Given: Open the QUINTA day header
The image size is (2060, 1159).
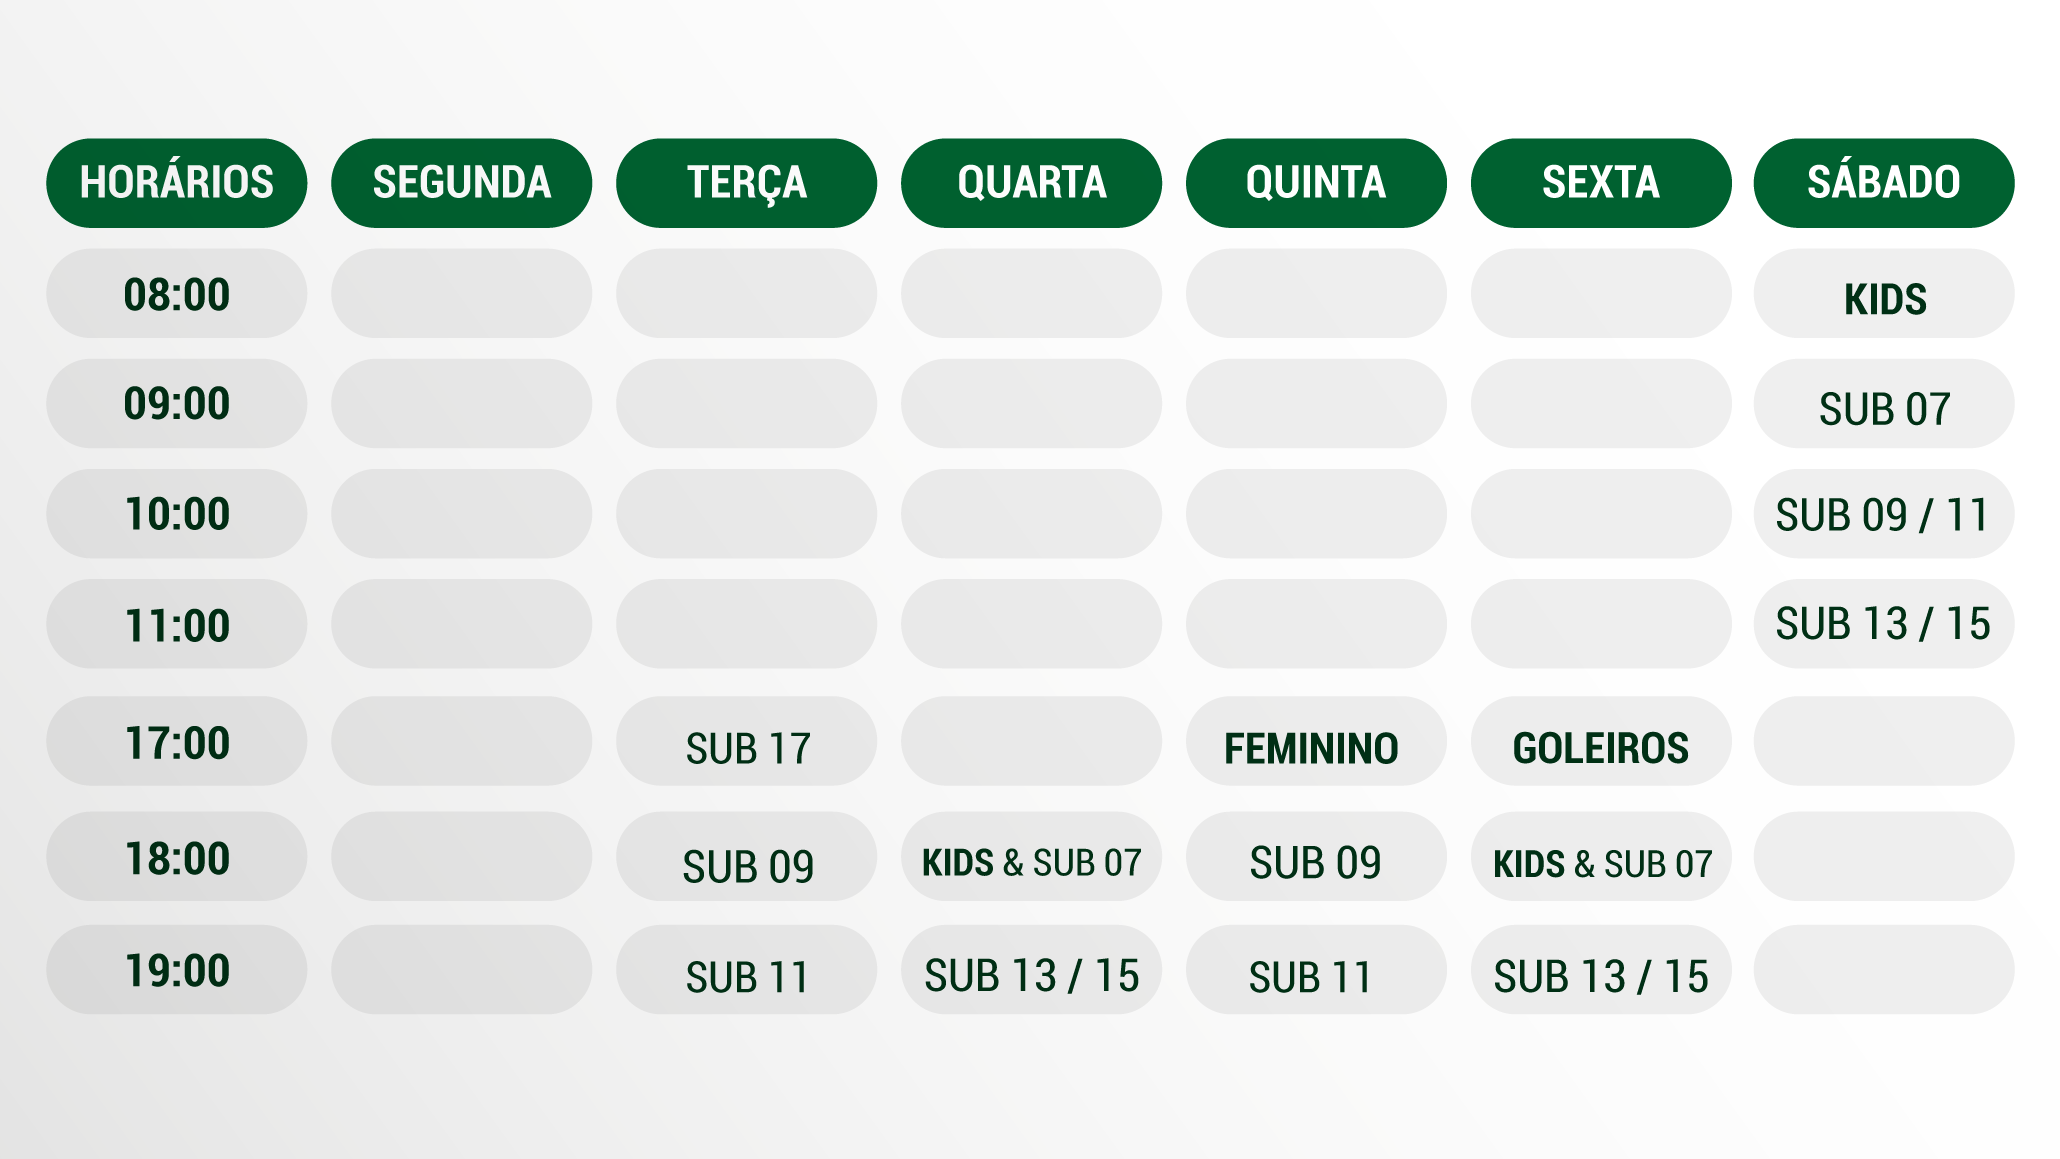Looking at the screenshot, I should 1316,183.
